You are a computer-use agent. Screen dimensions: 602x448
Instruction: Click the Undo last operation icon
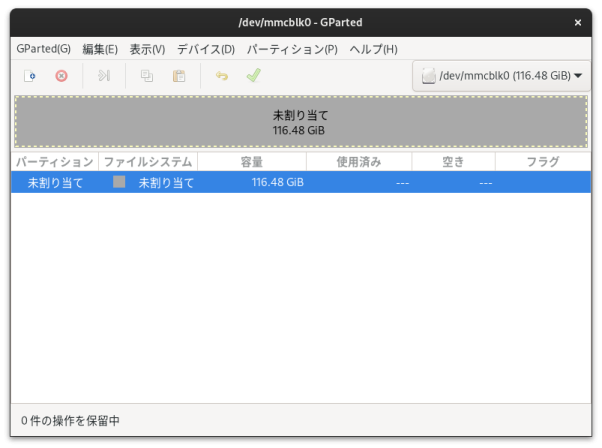[x=222, y=76]
